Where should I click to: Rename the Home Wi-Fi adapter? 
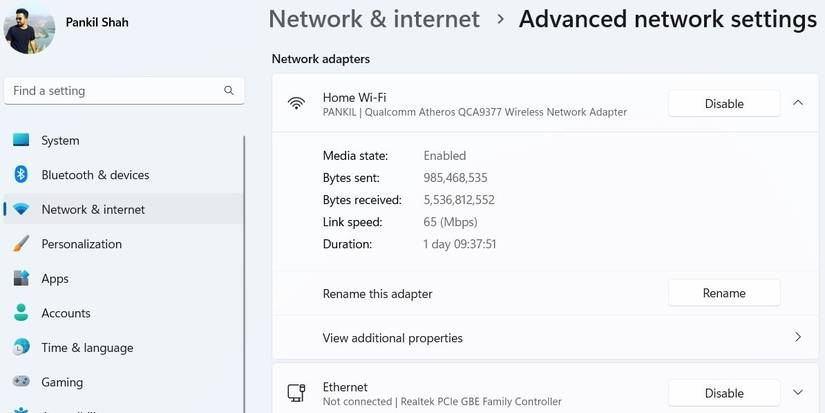click(x=724, y=293)
